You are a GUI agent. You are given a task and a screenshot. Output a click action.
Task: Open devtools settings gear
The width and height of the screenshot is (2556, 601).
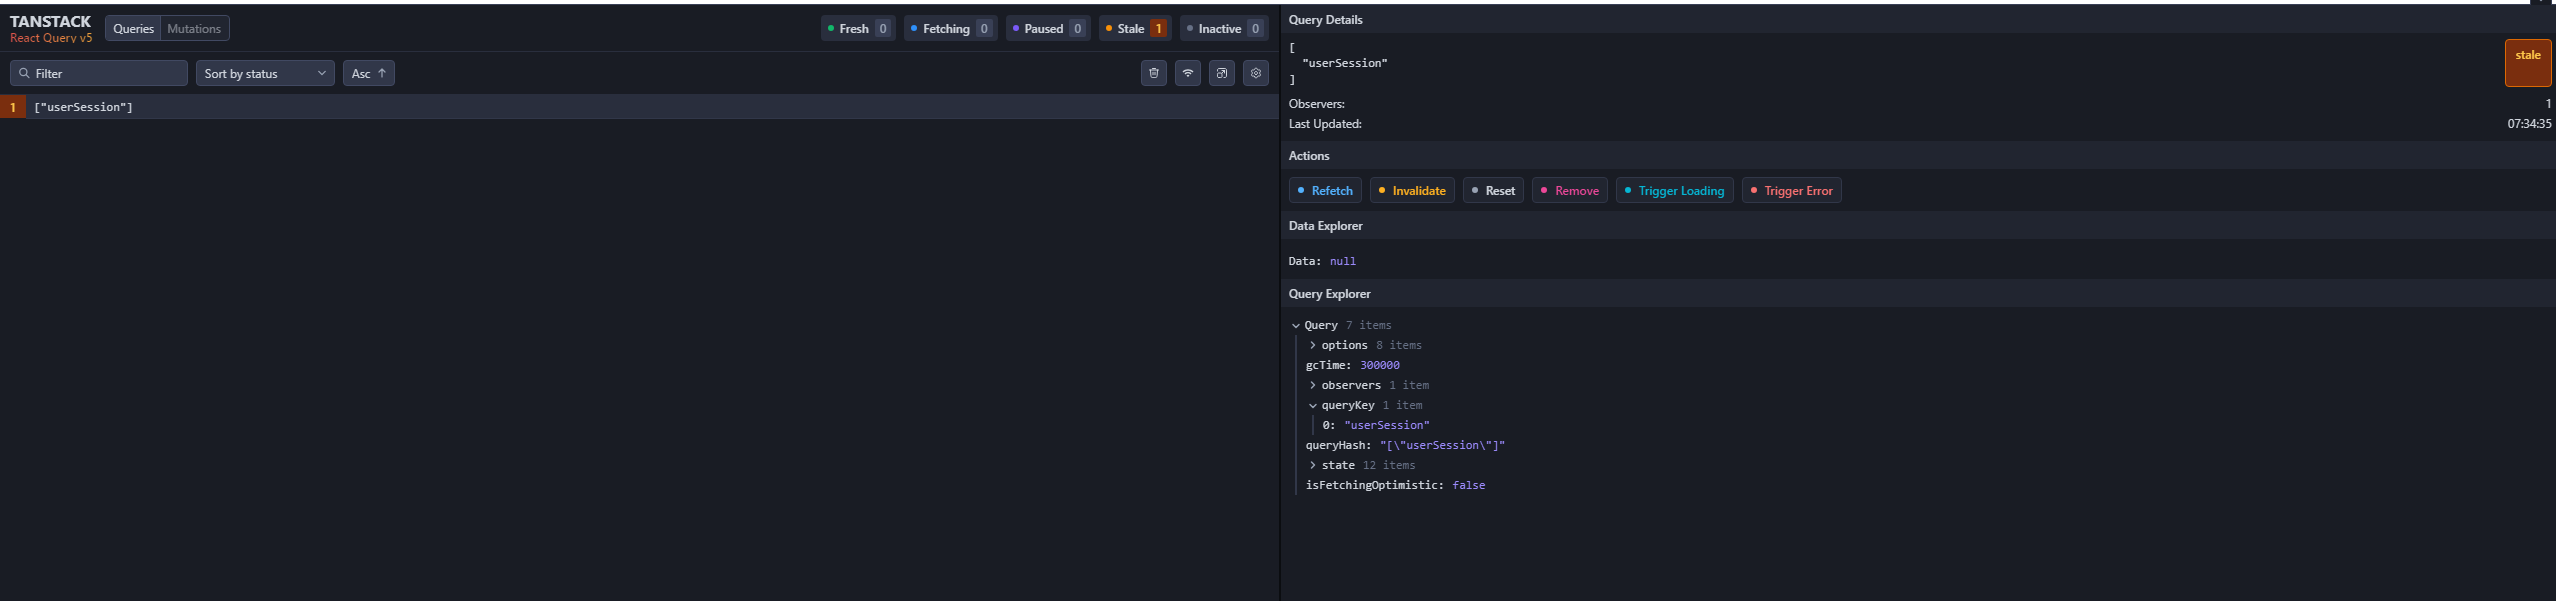pyautogui.click(x=1256, y=73)
